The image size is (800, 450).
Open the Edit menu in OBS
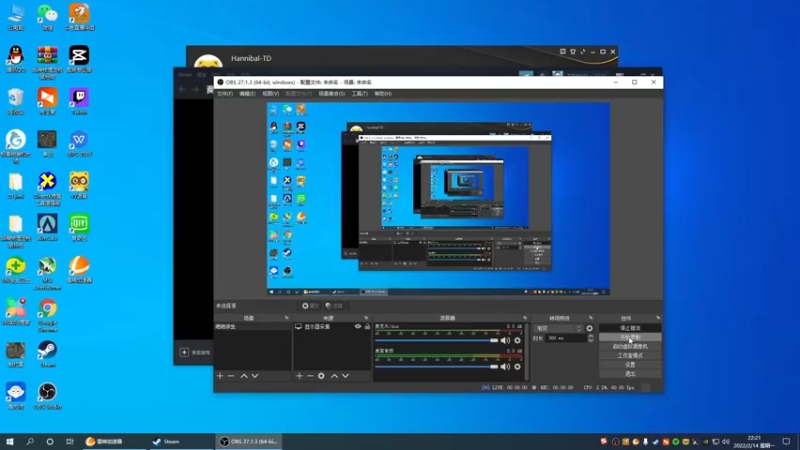pos(247,94)
